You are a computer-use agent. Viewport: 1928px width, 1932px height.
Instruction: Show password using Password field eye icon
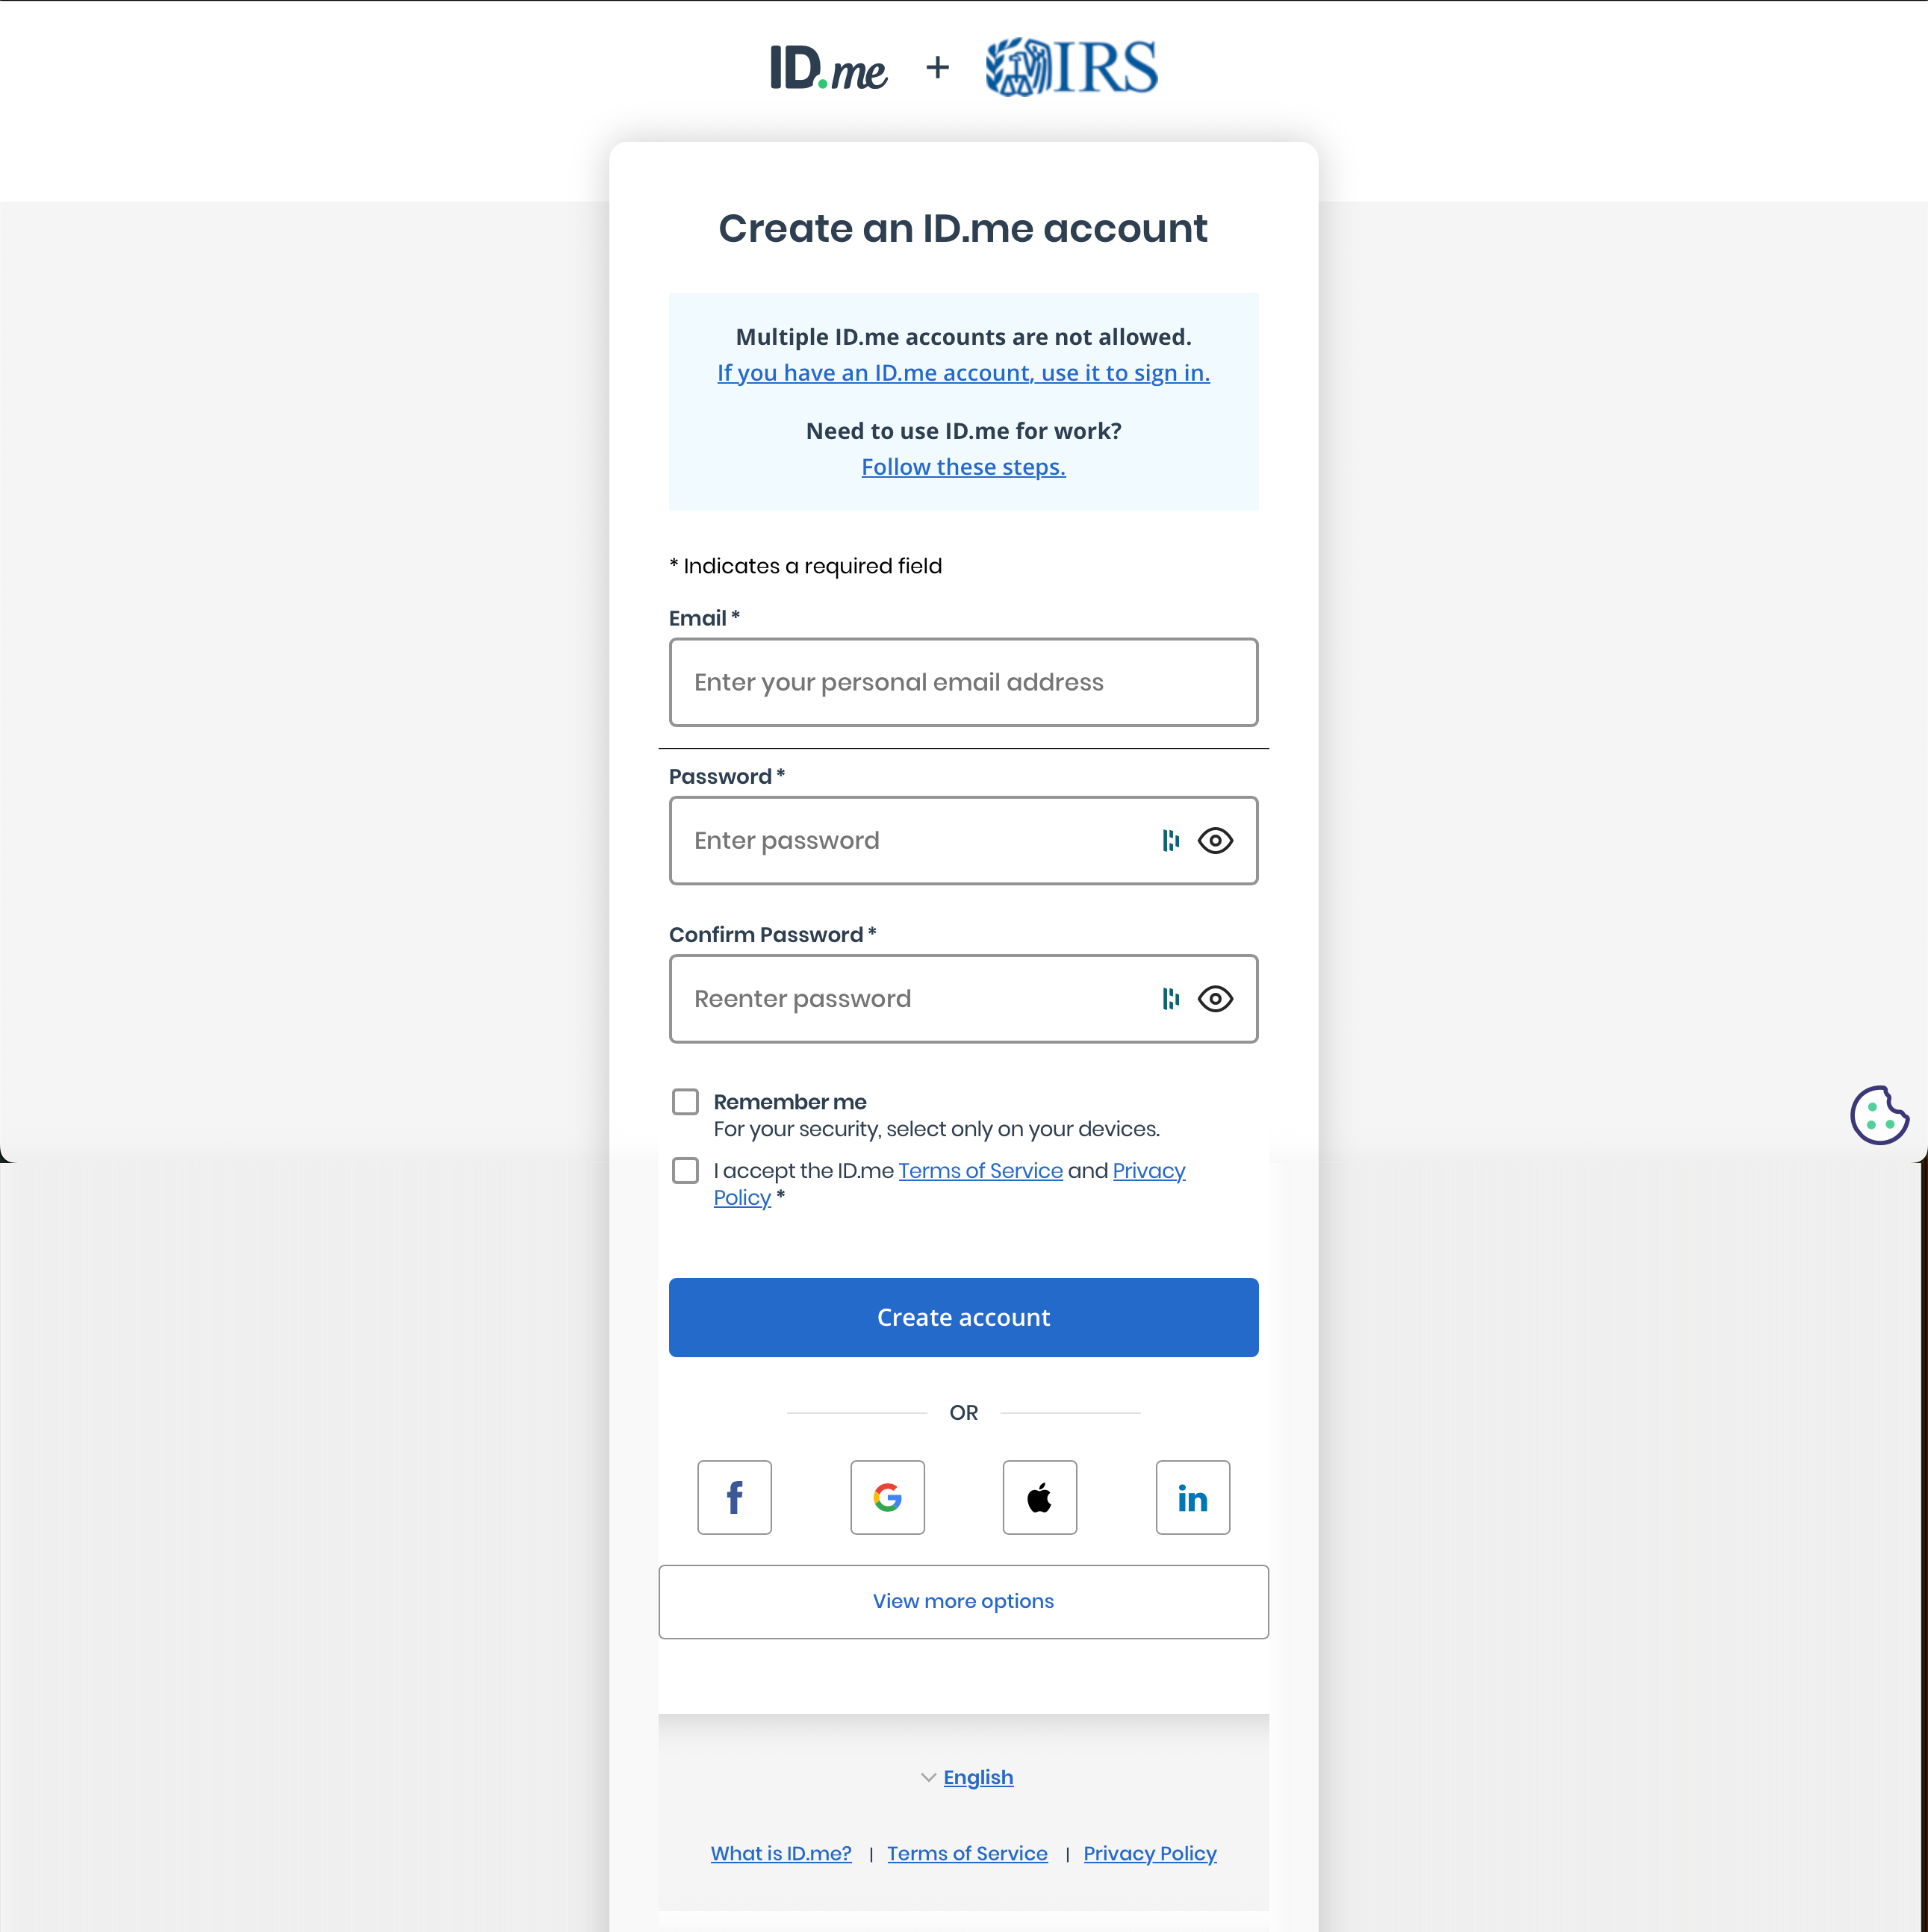pos(1215,840)
